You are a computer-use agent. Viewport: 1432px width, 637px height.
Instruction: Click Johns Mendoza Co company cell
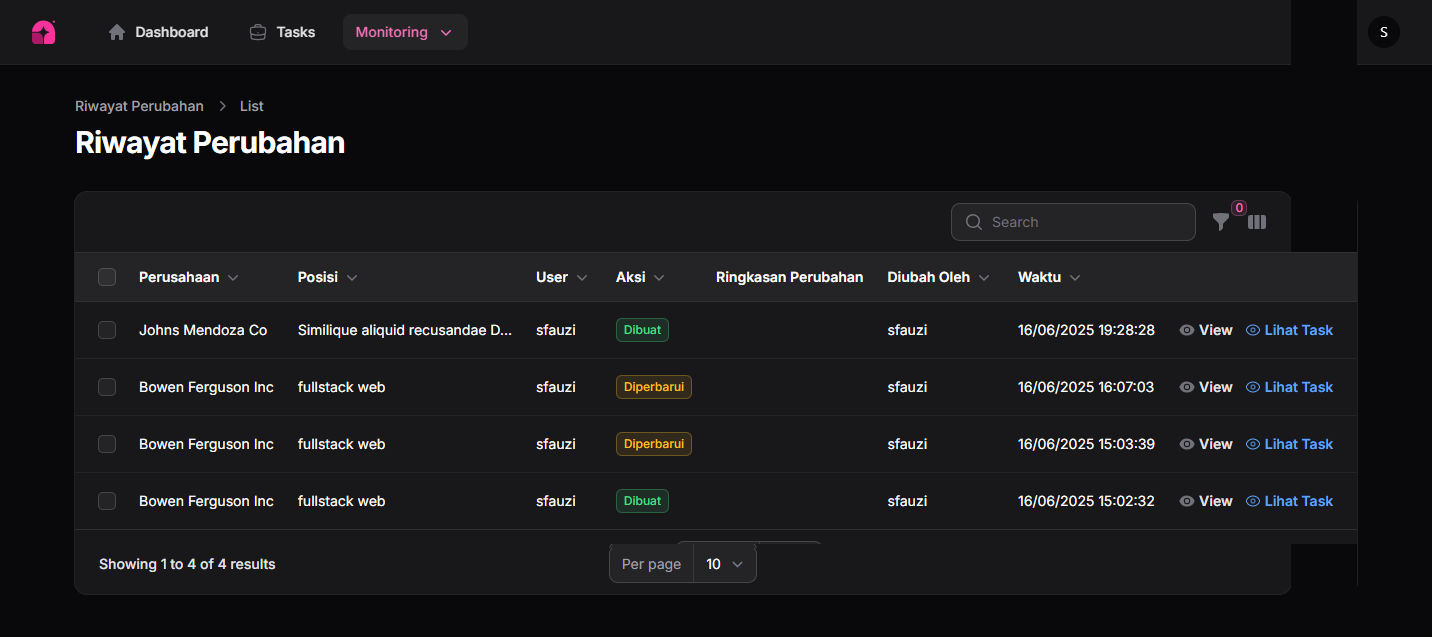(203, 330)
